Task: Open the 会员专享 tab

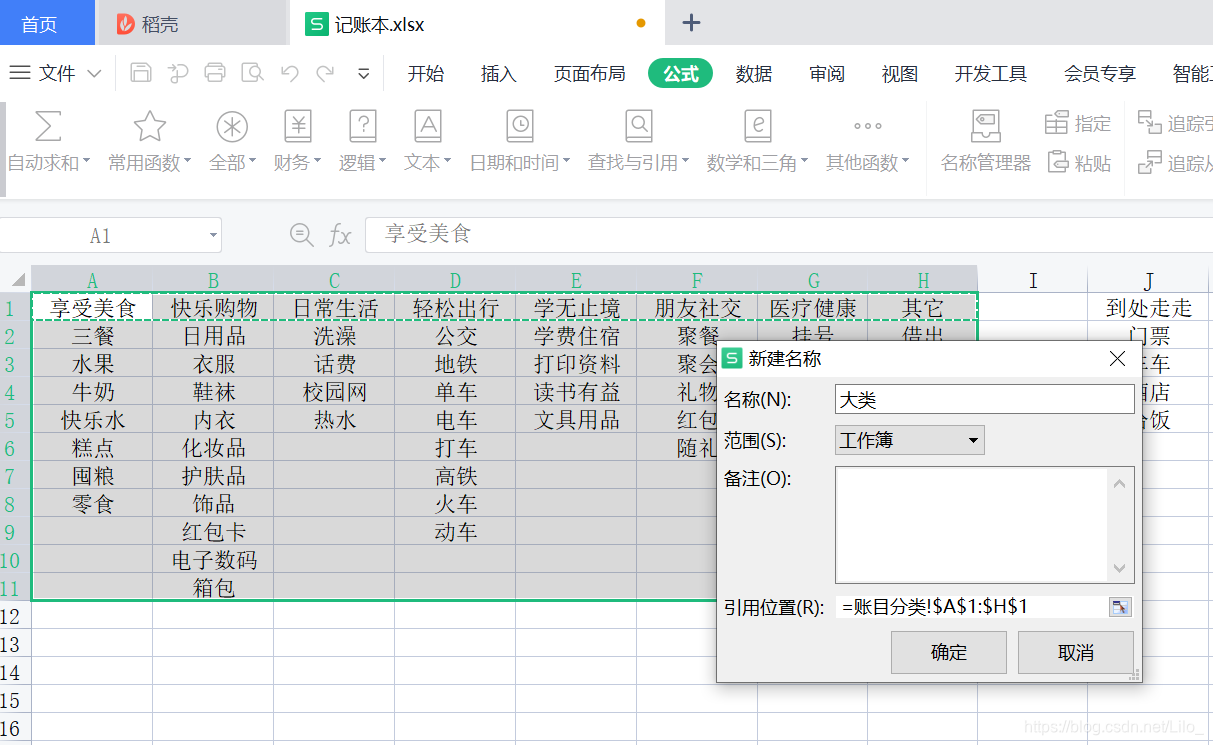Action: point(1100,74)
